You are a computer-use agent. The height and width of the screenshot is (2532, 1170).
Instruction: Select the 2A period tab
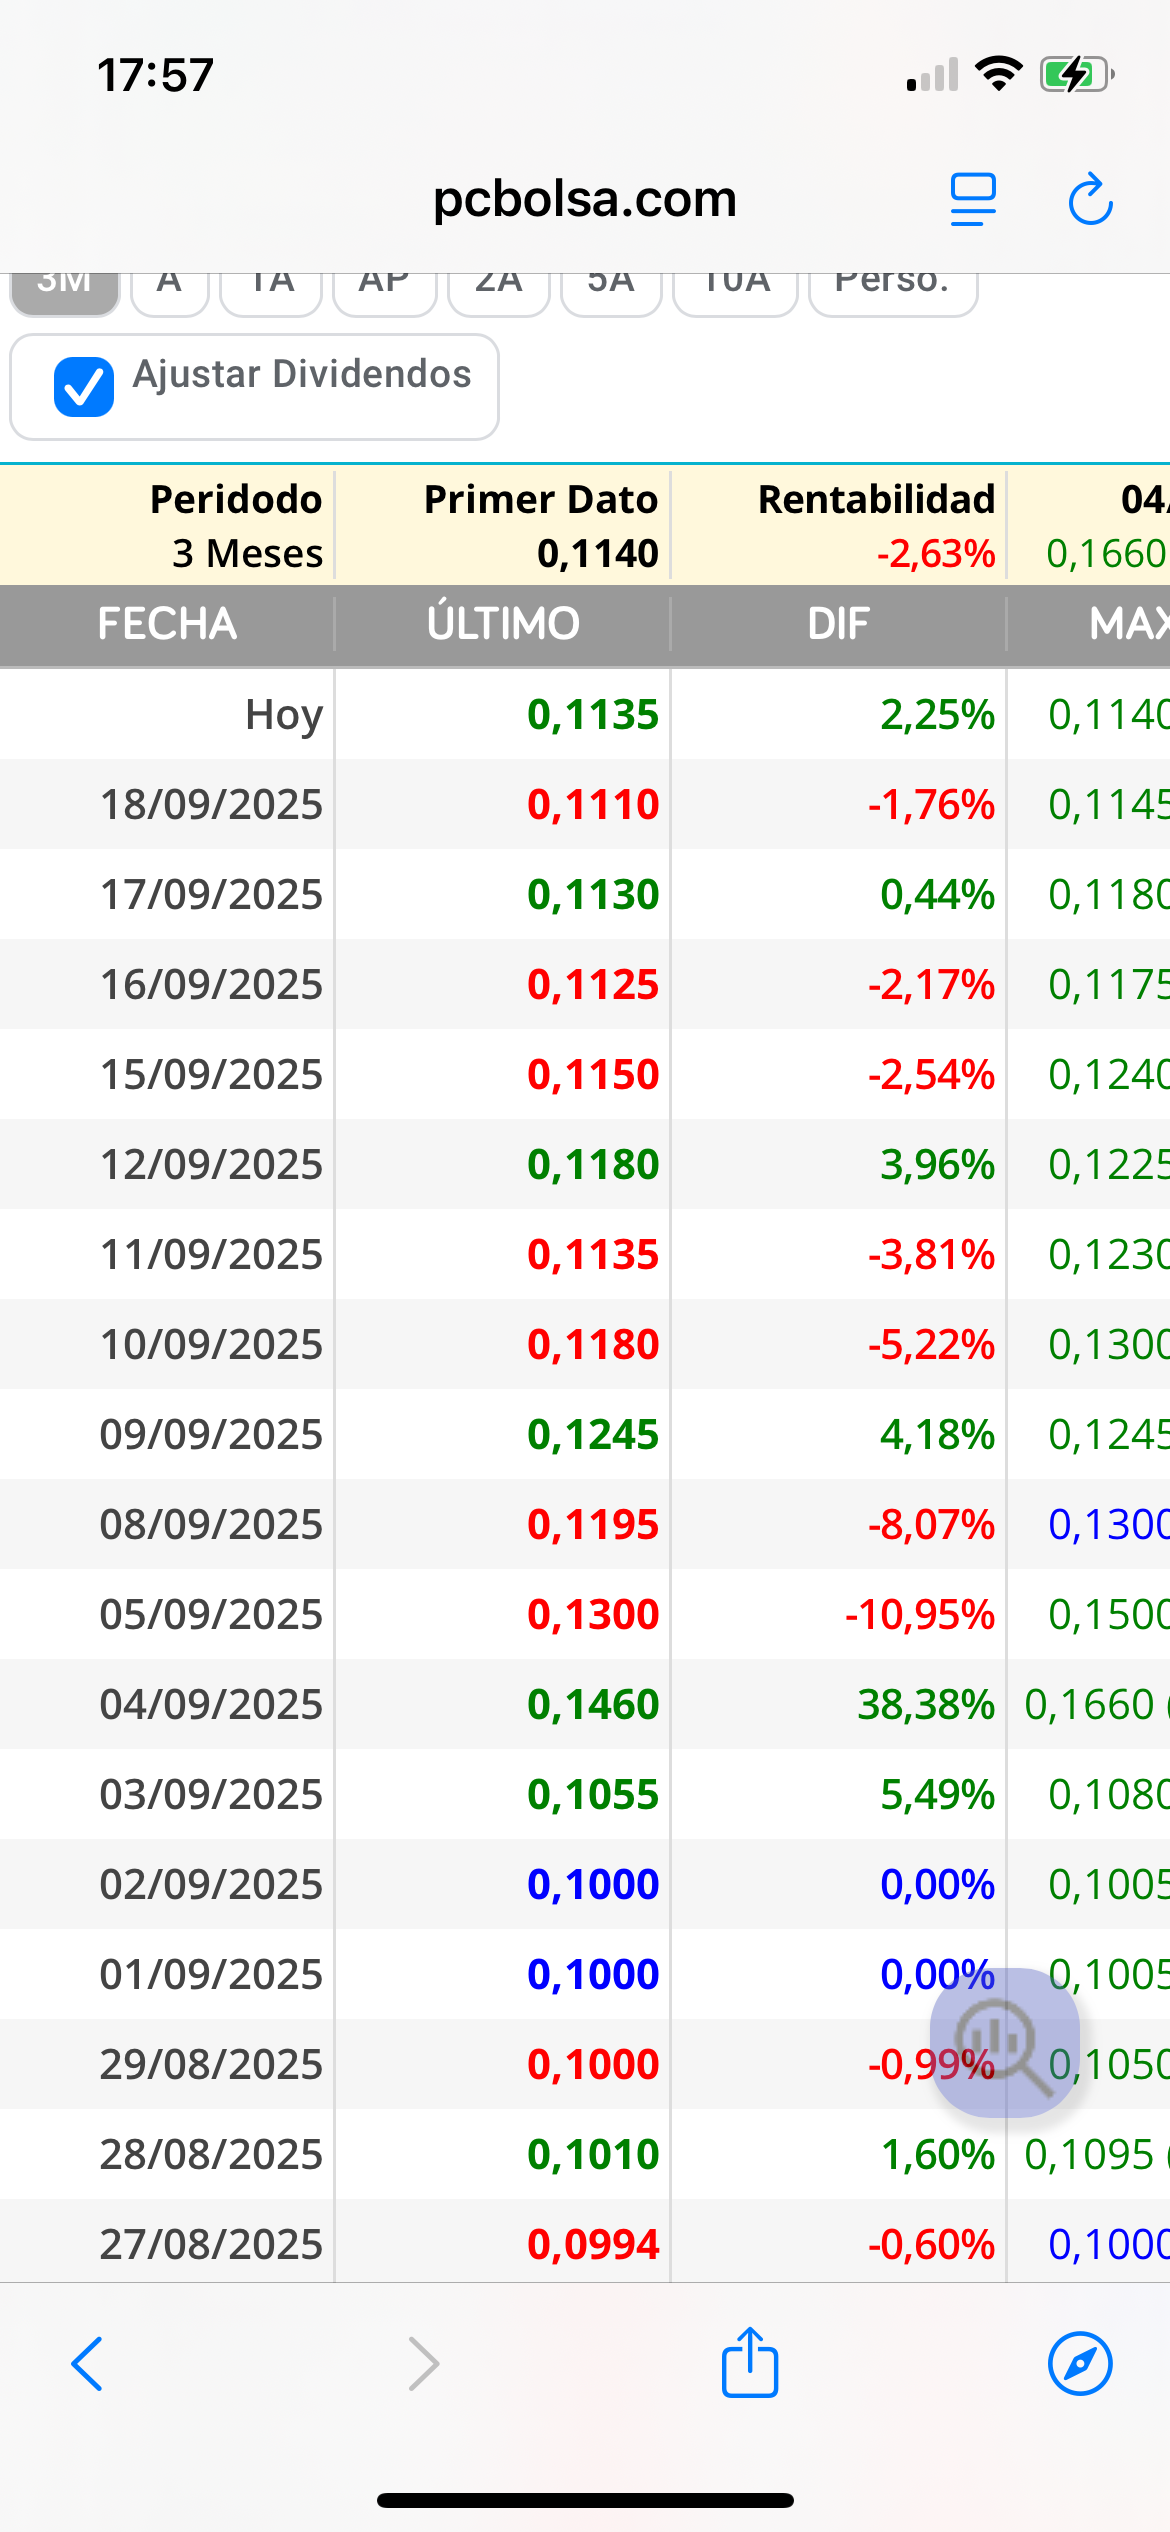click(499, 290)
